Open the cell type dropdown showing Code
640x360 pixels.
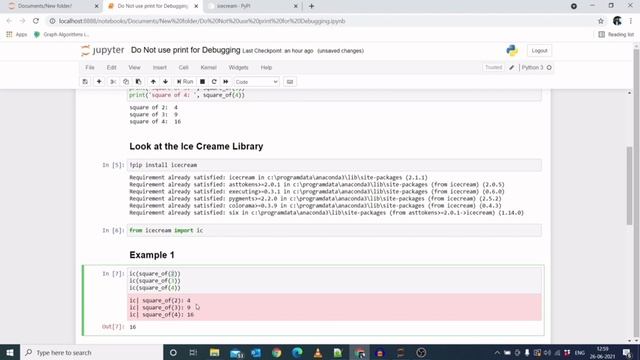tap(256, 82)
